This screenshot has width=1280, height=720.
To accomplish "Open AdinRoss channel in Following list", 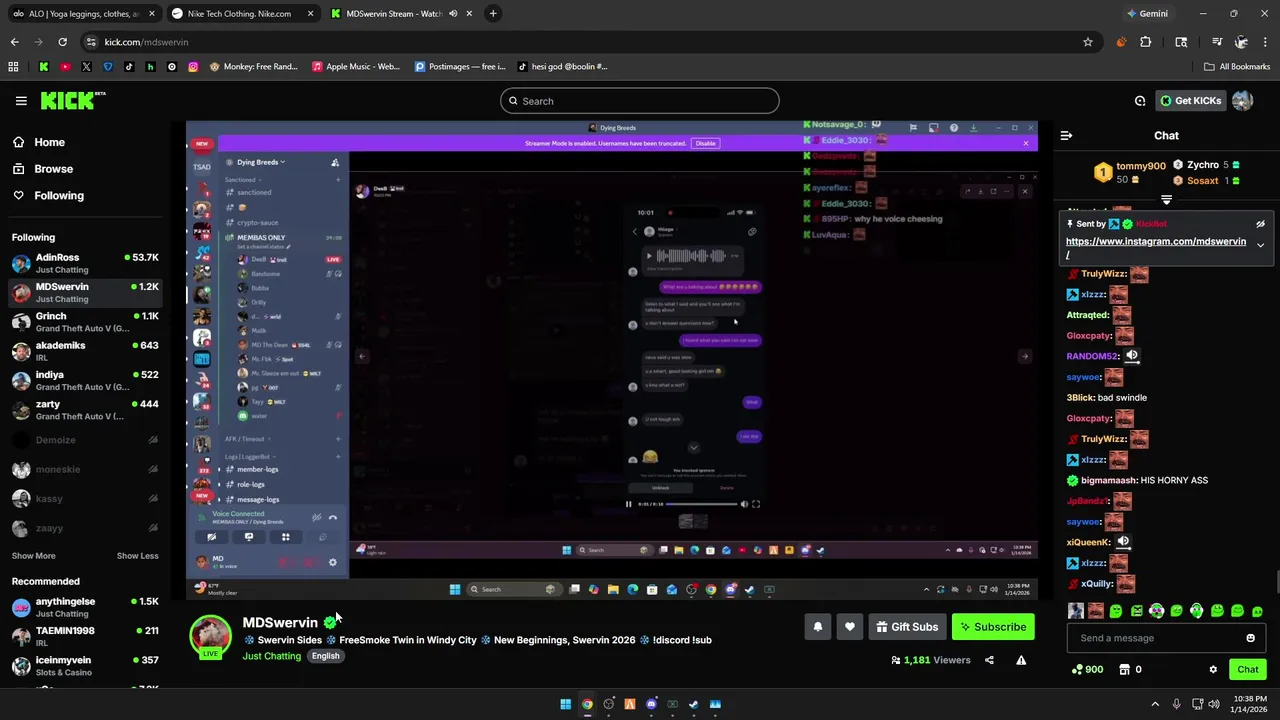I will tap(85, 263).
